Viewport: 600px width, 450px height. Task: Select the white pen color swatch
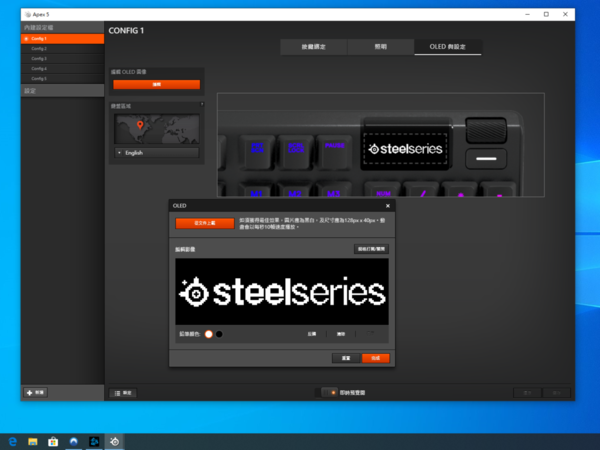(x=210, y=334)
